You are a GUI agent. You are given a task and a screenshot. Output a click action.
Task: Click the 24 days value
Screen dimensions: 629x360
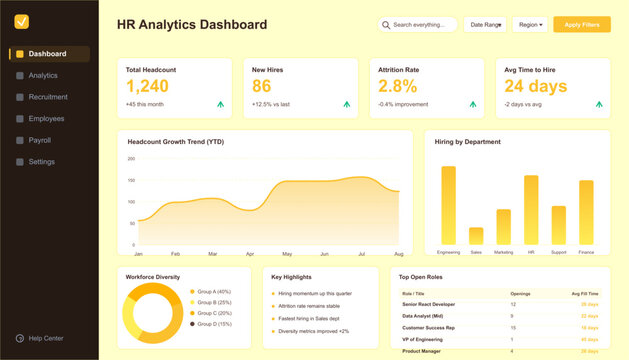tap(536, 86)
